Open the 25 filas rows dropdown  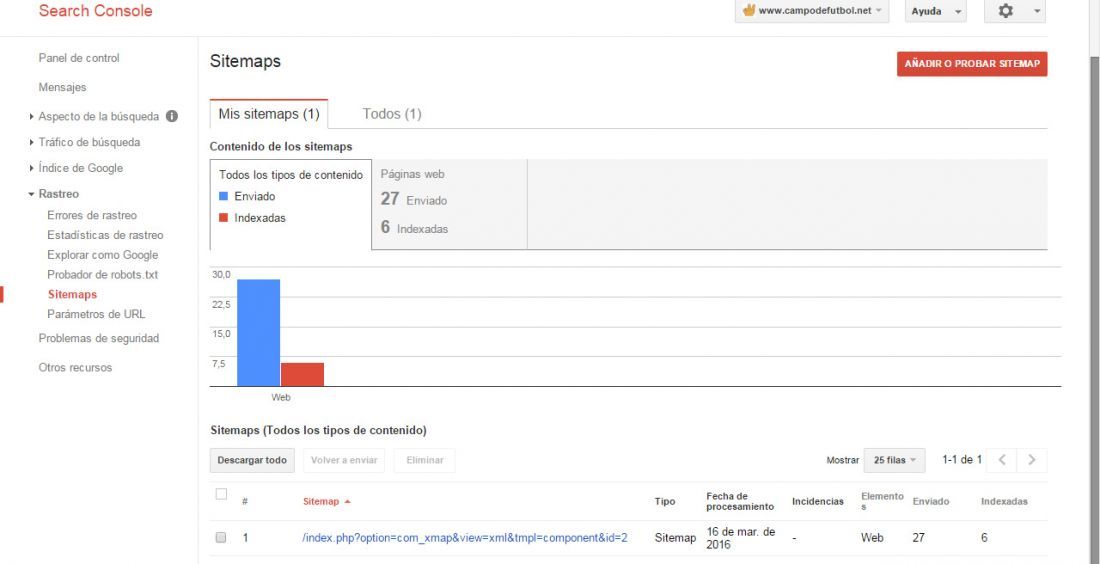click(x=894, y=460)
